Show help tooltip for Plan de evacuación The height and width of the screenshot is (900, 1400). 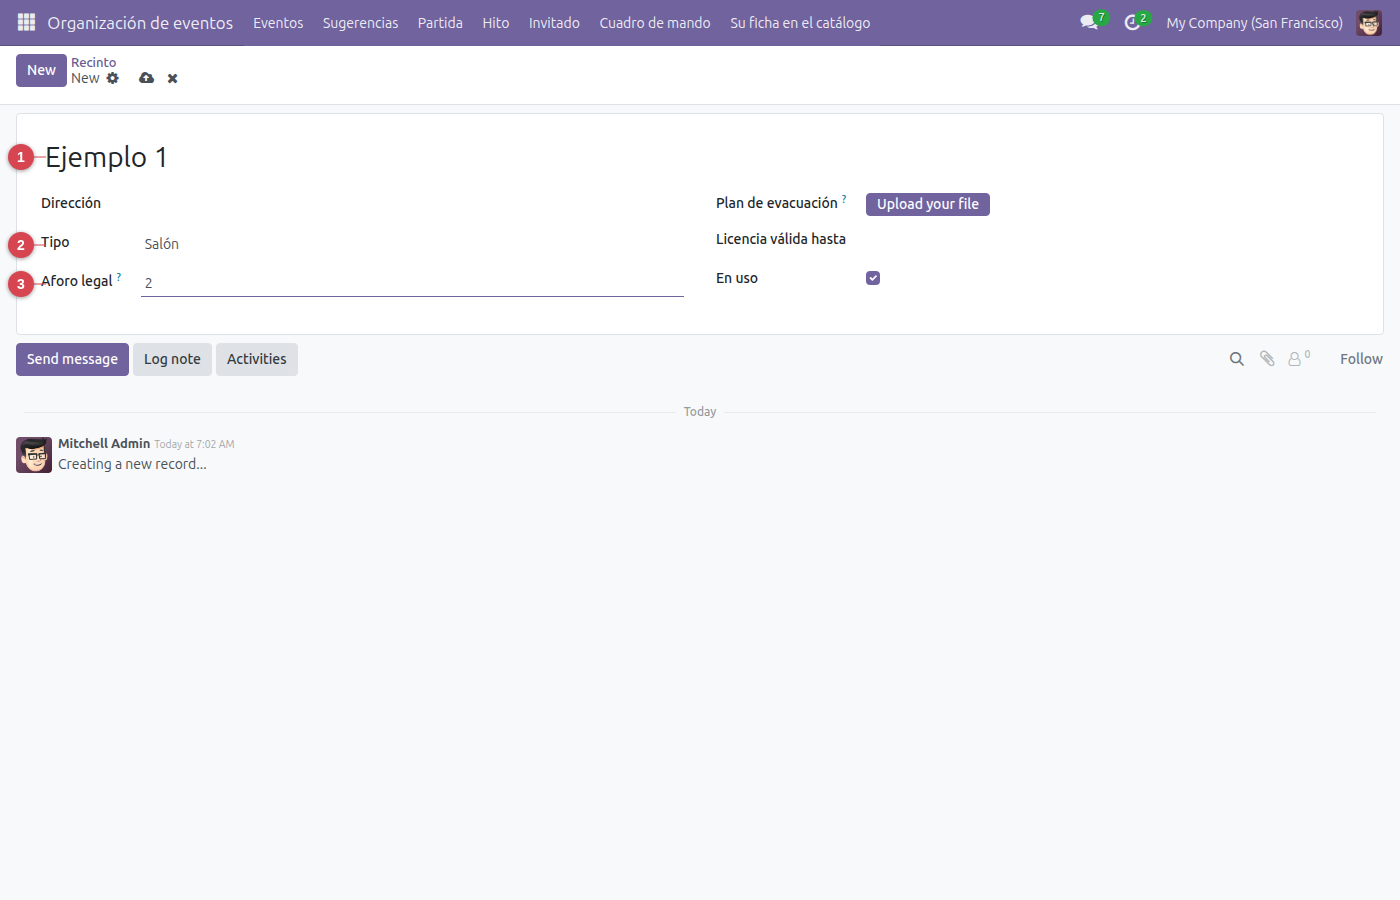pos(844,199)
